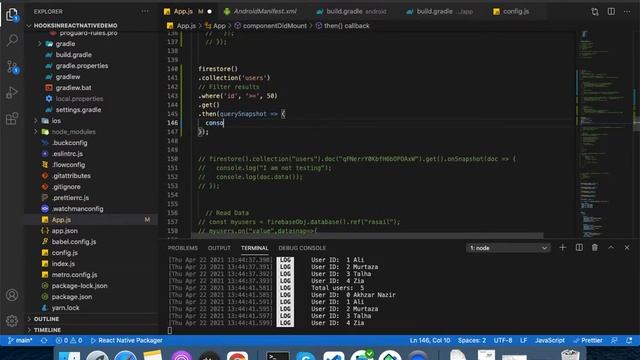Switch to the build.gradle android tab
The width and height of the screenshot is (640, 360).
(x=351, y=11)
